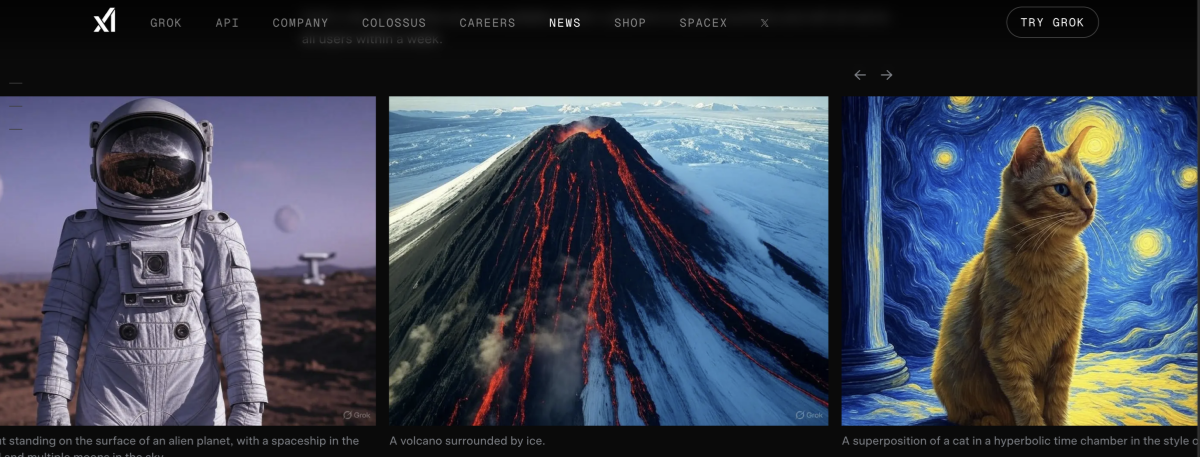Open the astronaut on alien planet image

point(188,260)
